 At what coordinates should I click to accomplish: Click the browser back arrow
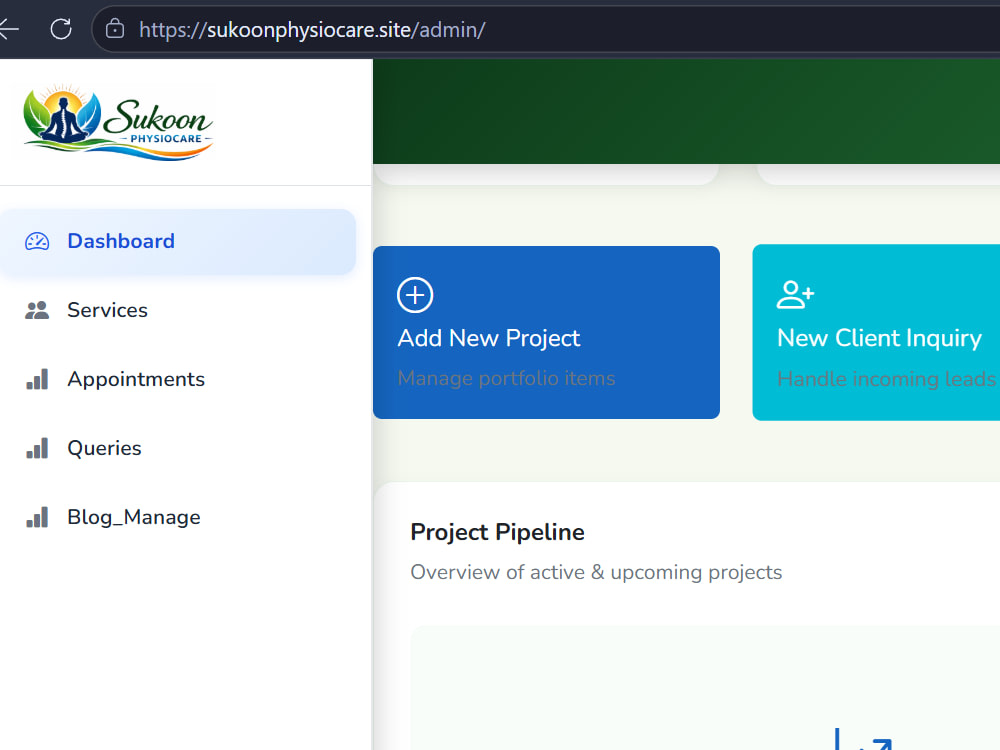point(9,29)
